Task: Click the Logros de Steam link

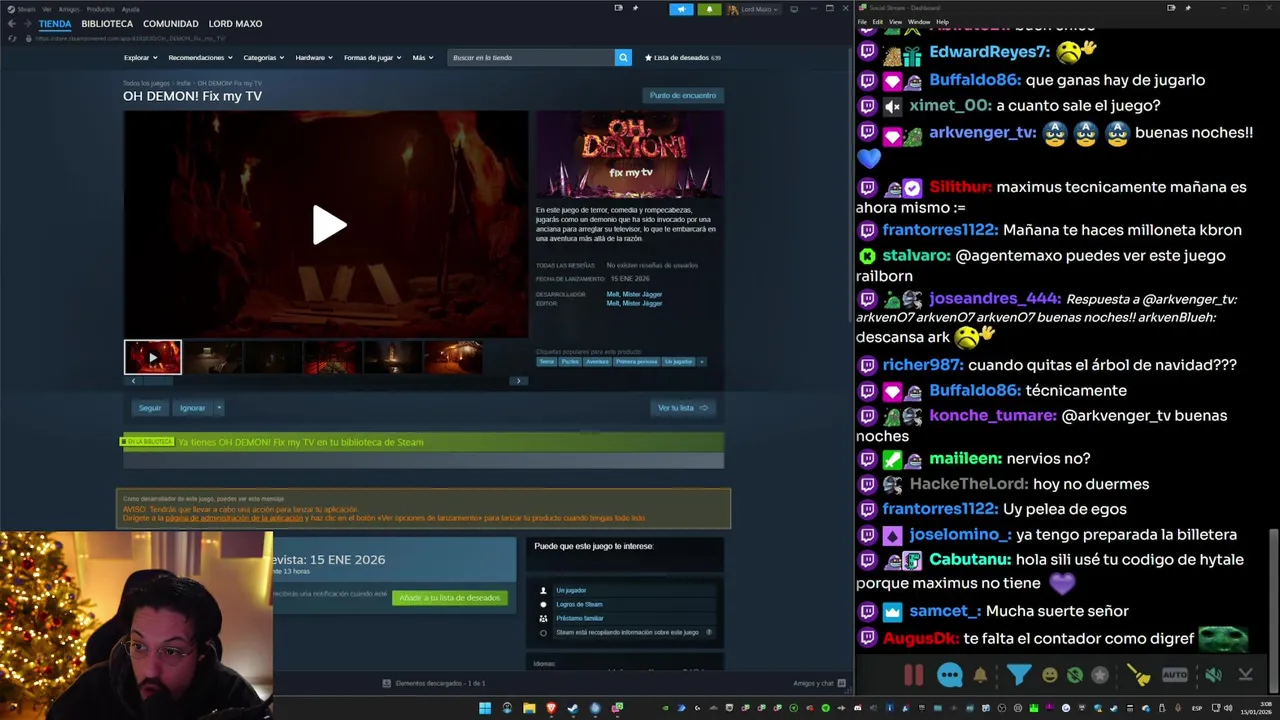Action: [579, 604]
